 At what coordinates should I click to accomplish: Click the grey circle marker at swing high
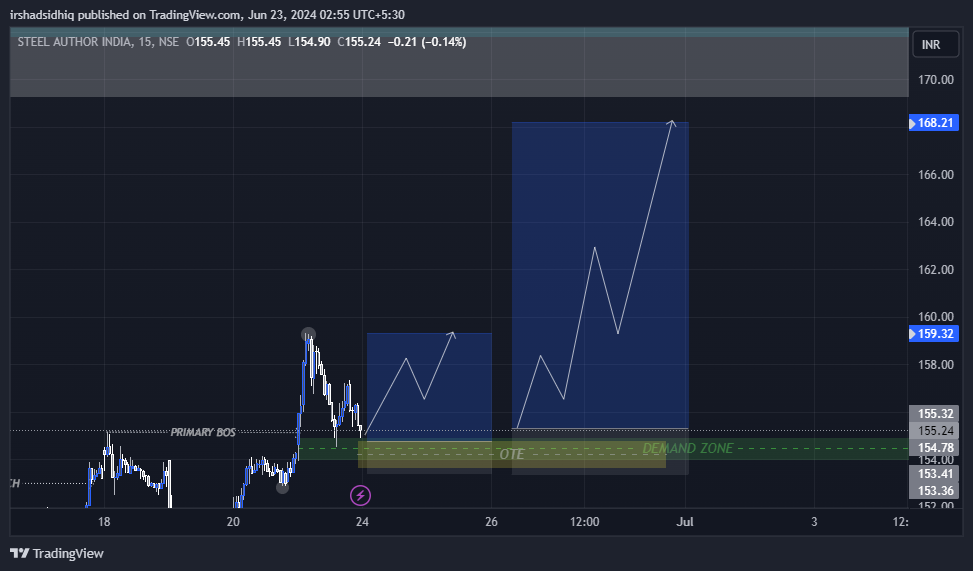308,335
